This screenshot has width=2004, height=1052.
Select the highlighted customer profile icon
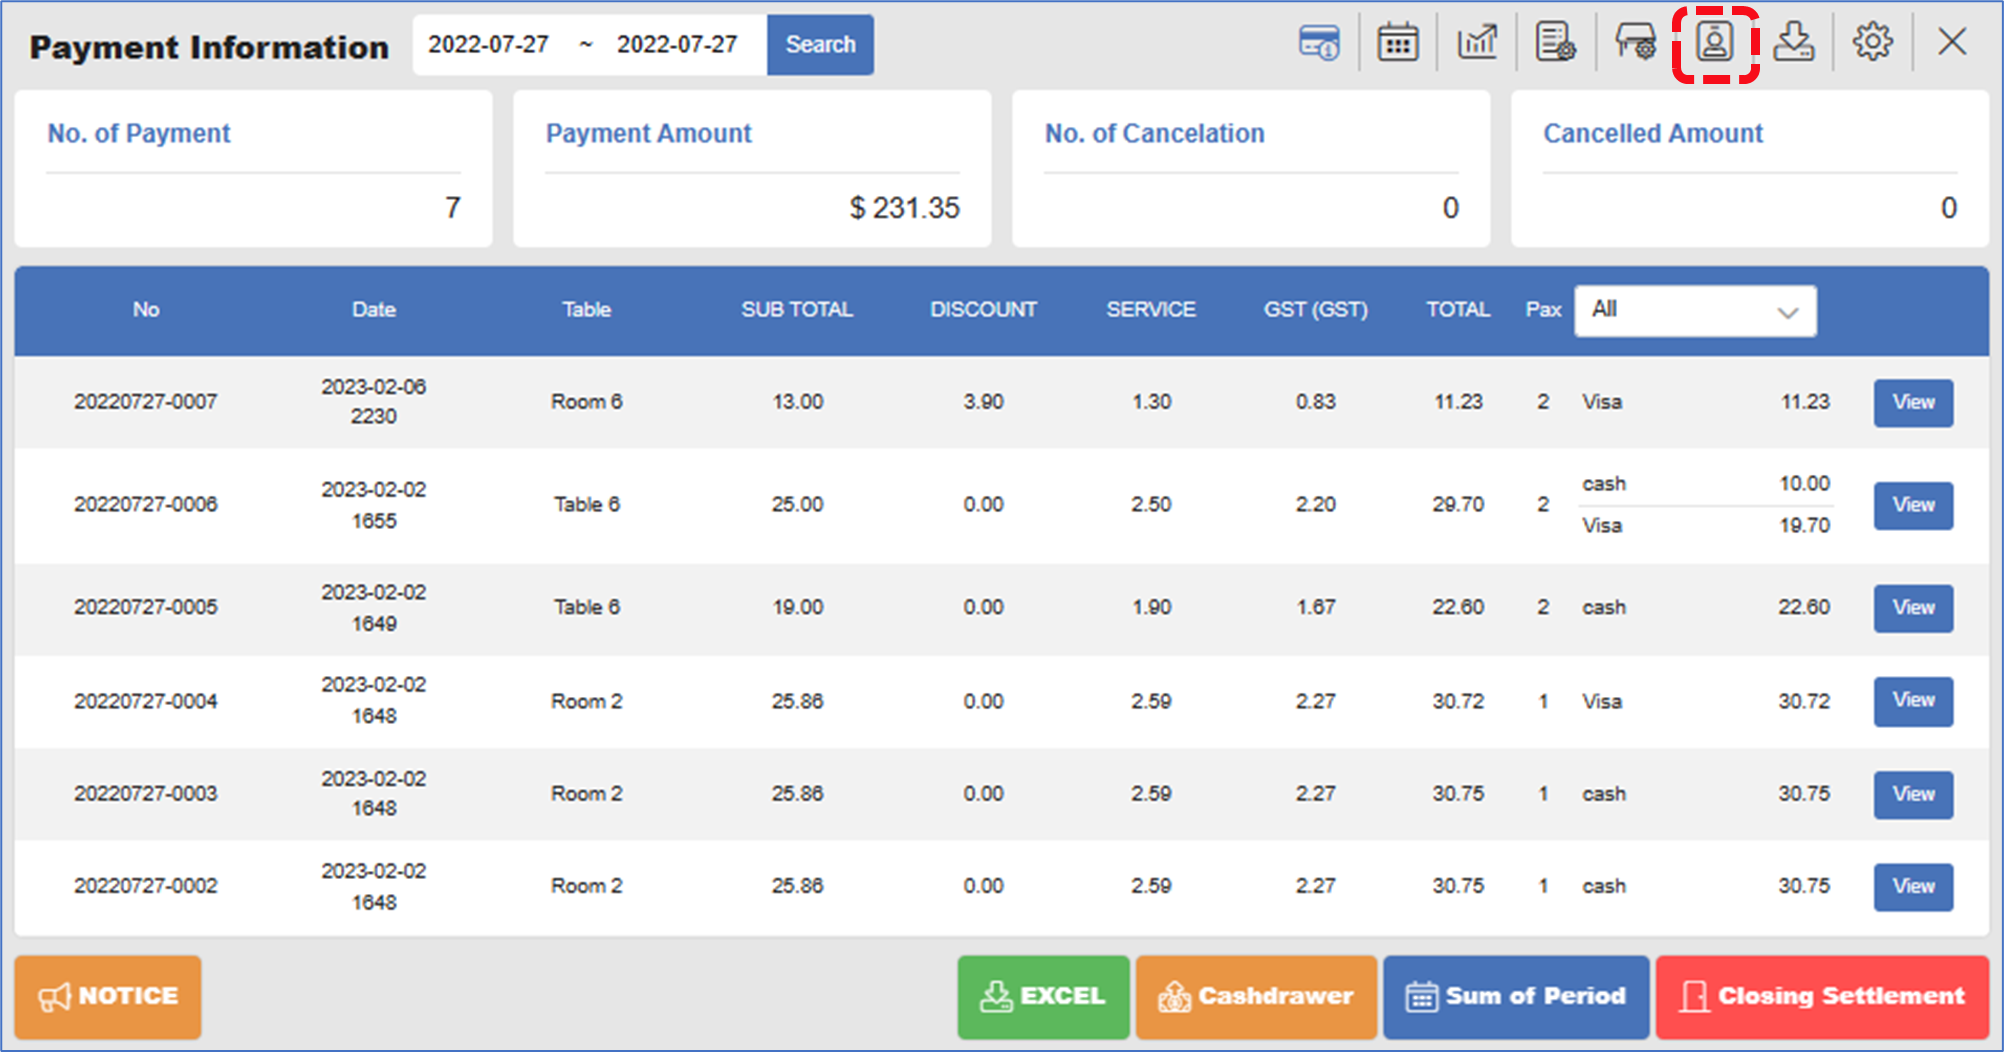pyautogui.click(x=1715, y=42)
